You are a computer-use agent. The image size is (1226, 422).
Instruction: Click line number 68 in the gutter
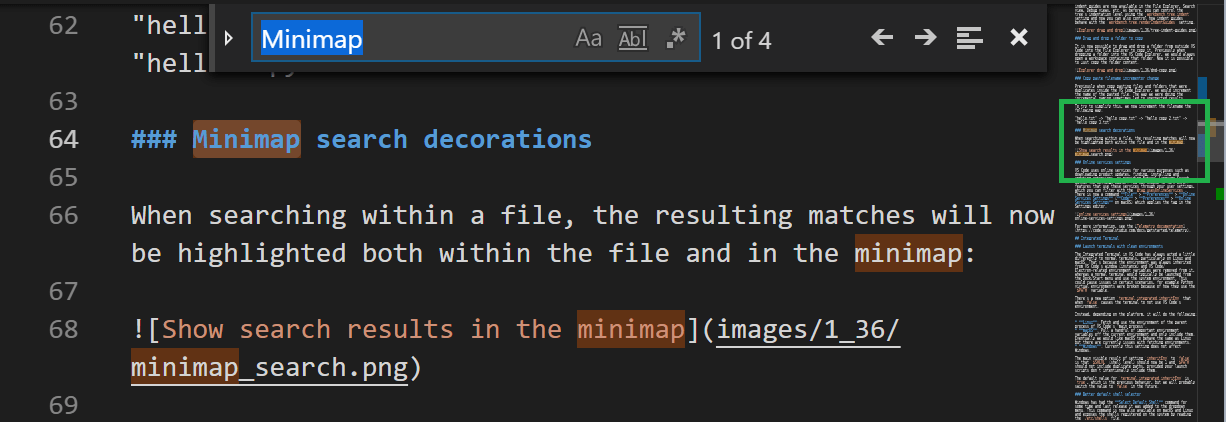click(x=63, y=330)
